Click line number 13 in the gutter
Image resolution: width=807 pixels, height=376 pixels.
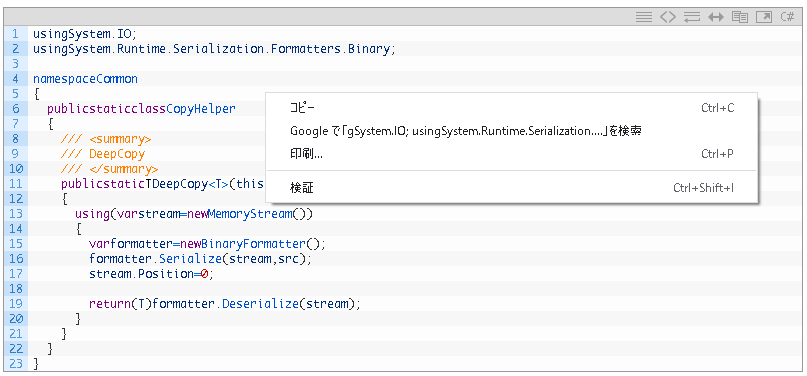(16, 214)
